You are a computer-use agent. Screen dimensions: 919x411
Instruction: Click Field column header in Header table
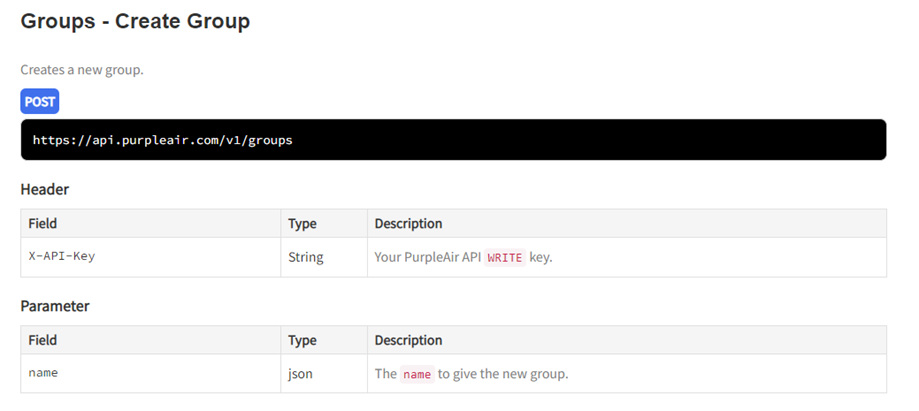[43, 223]
